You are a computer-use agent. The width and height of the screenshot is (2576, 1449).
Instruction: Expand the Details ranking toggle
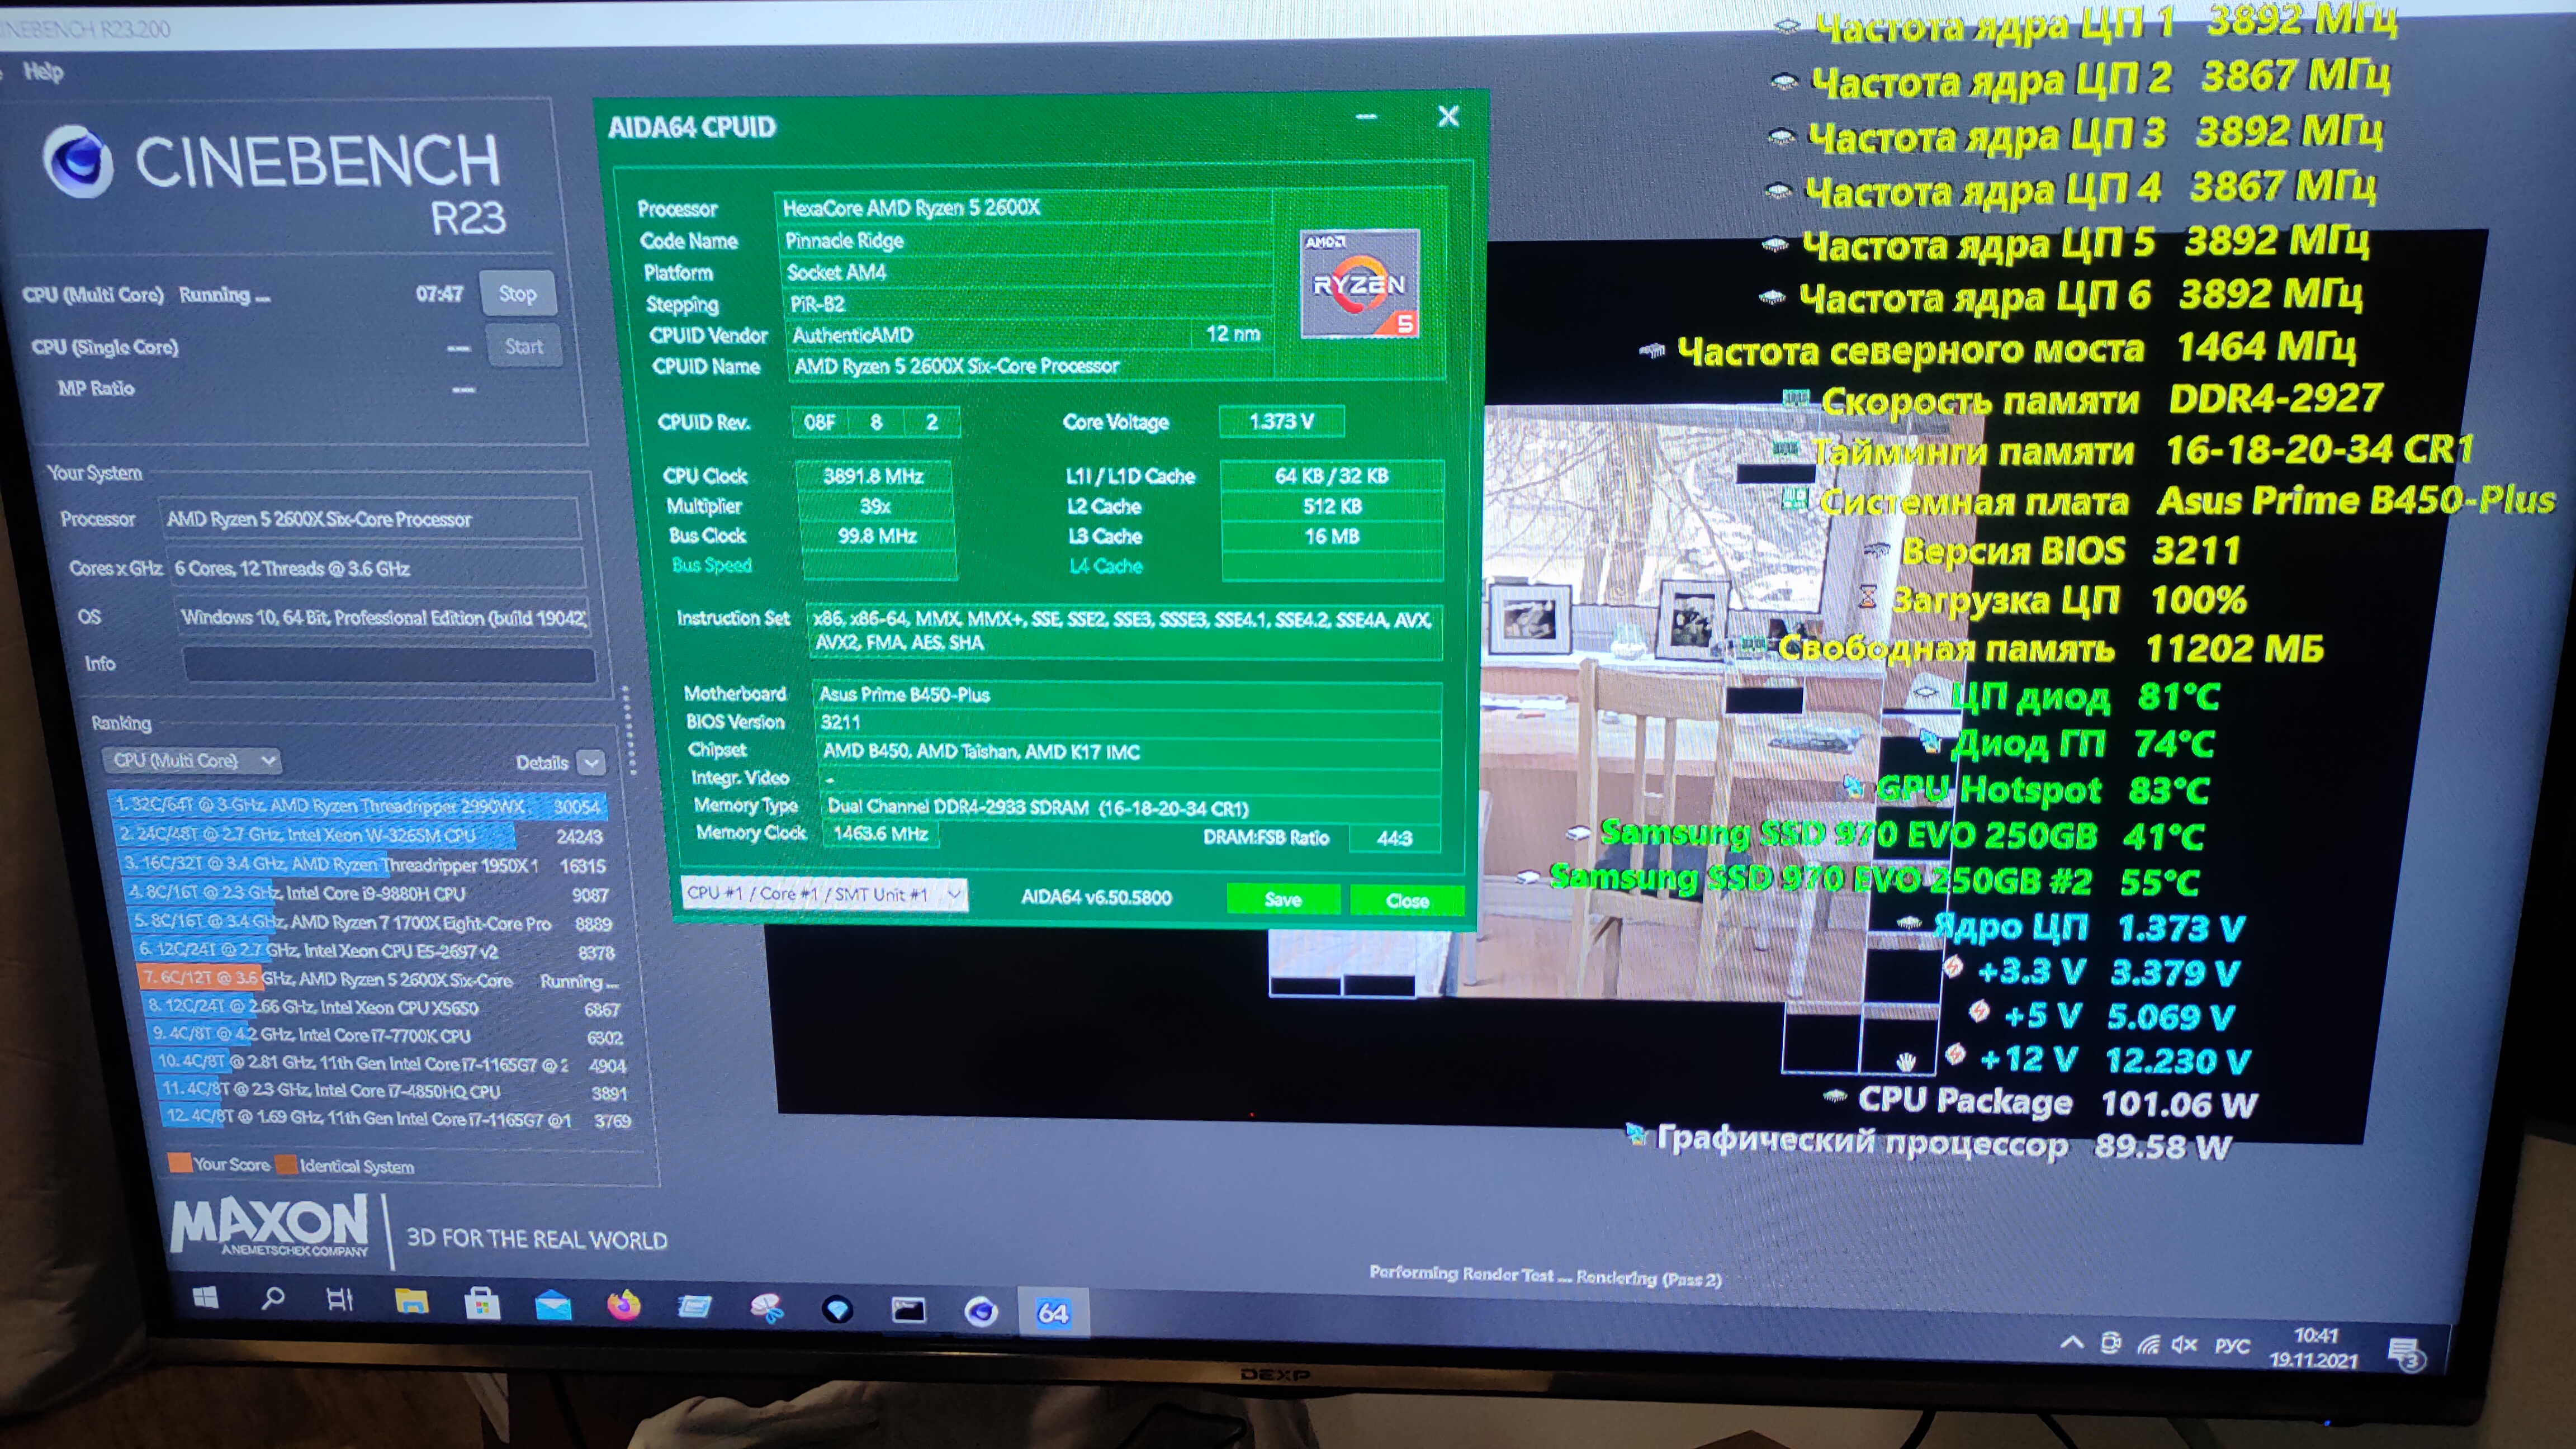pos(592,763)
